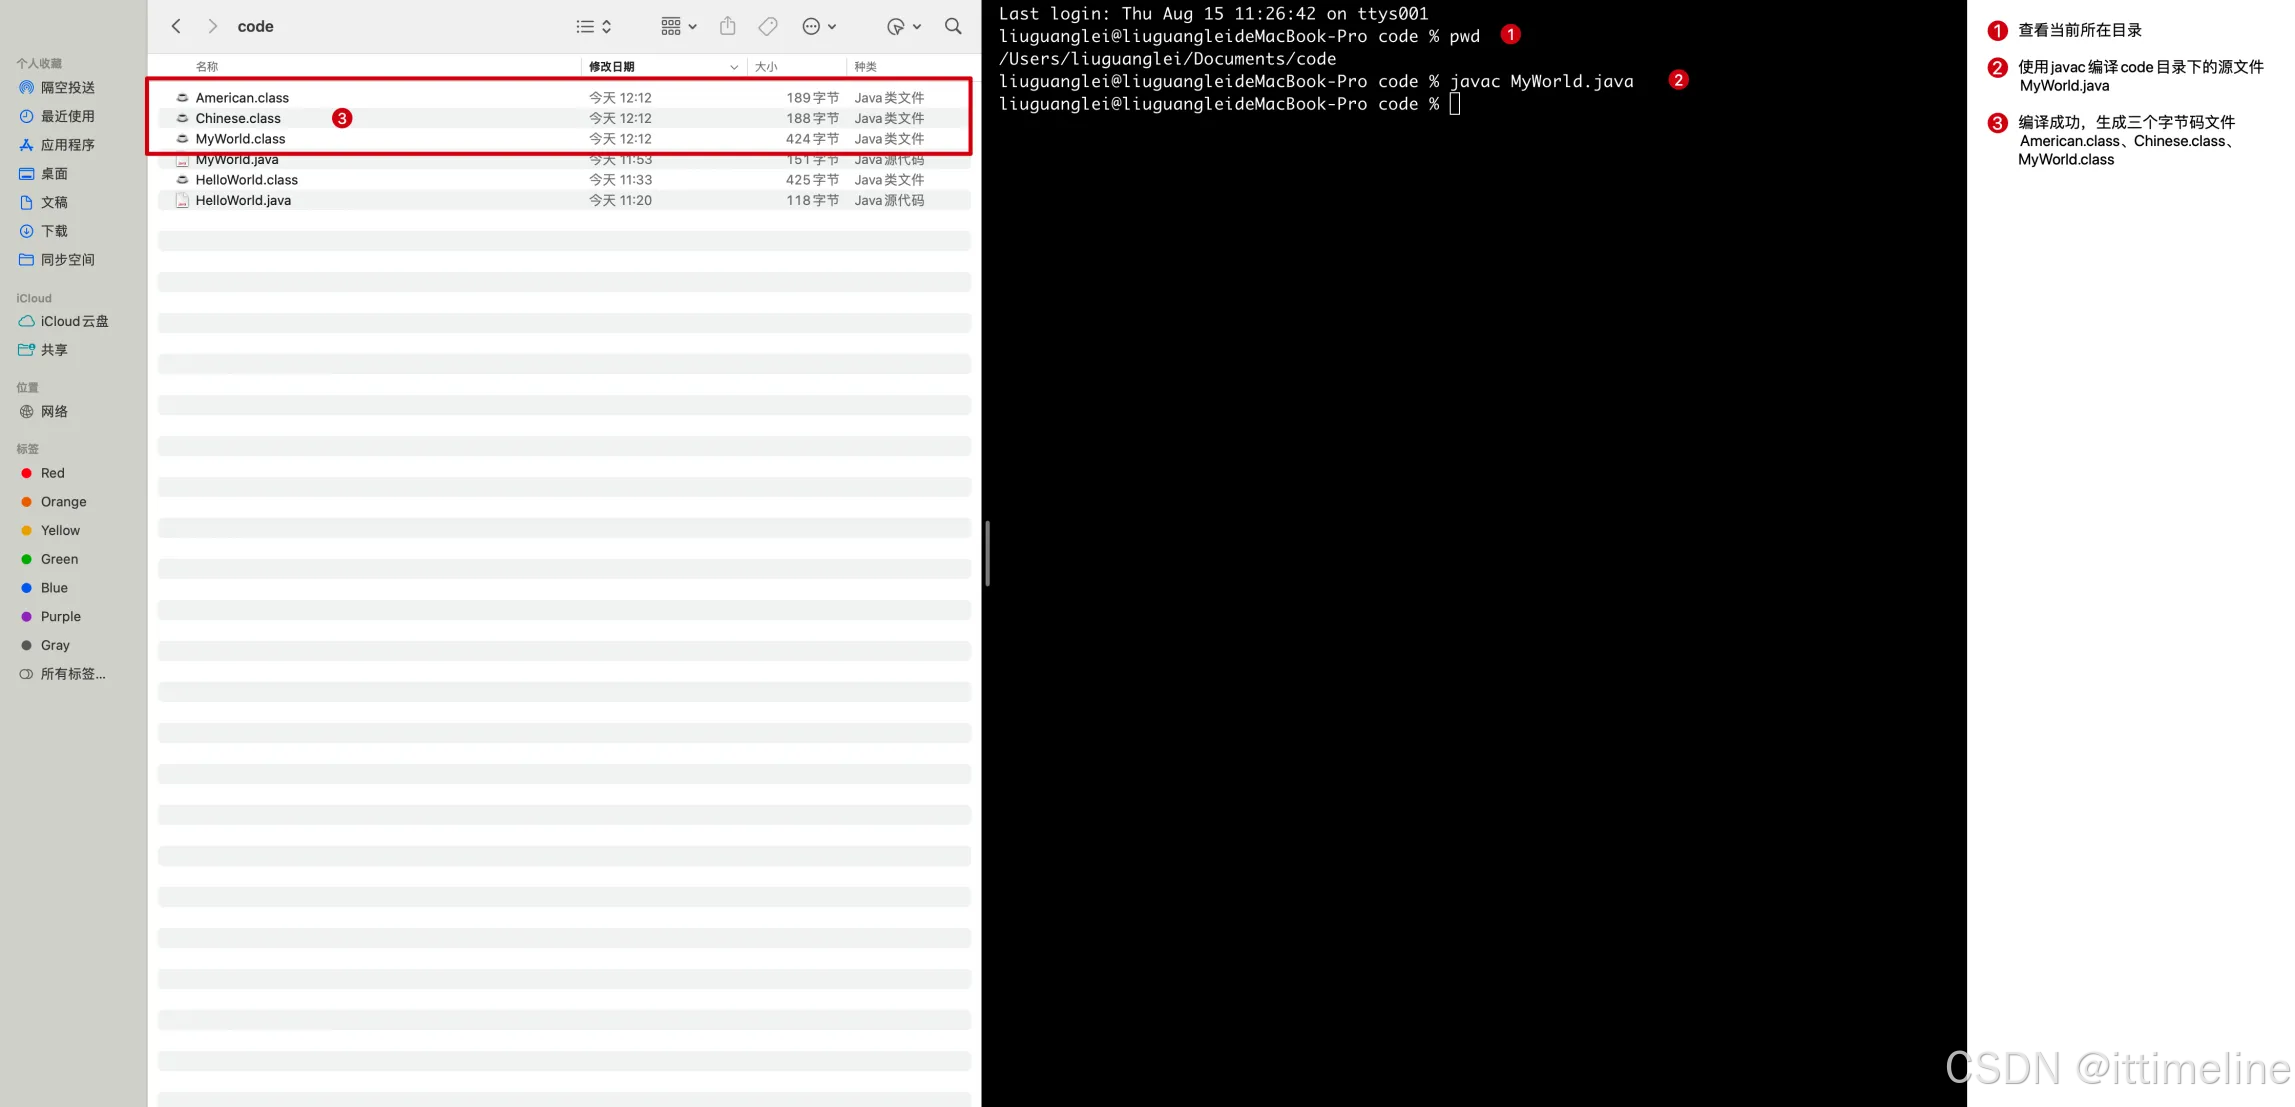Select the HelloWorld.java file

click(243, 201)
